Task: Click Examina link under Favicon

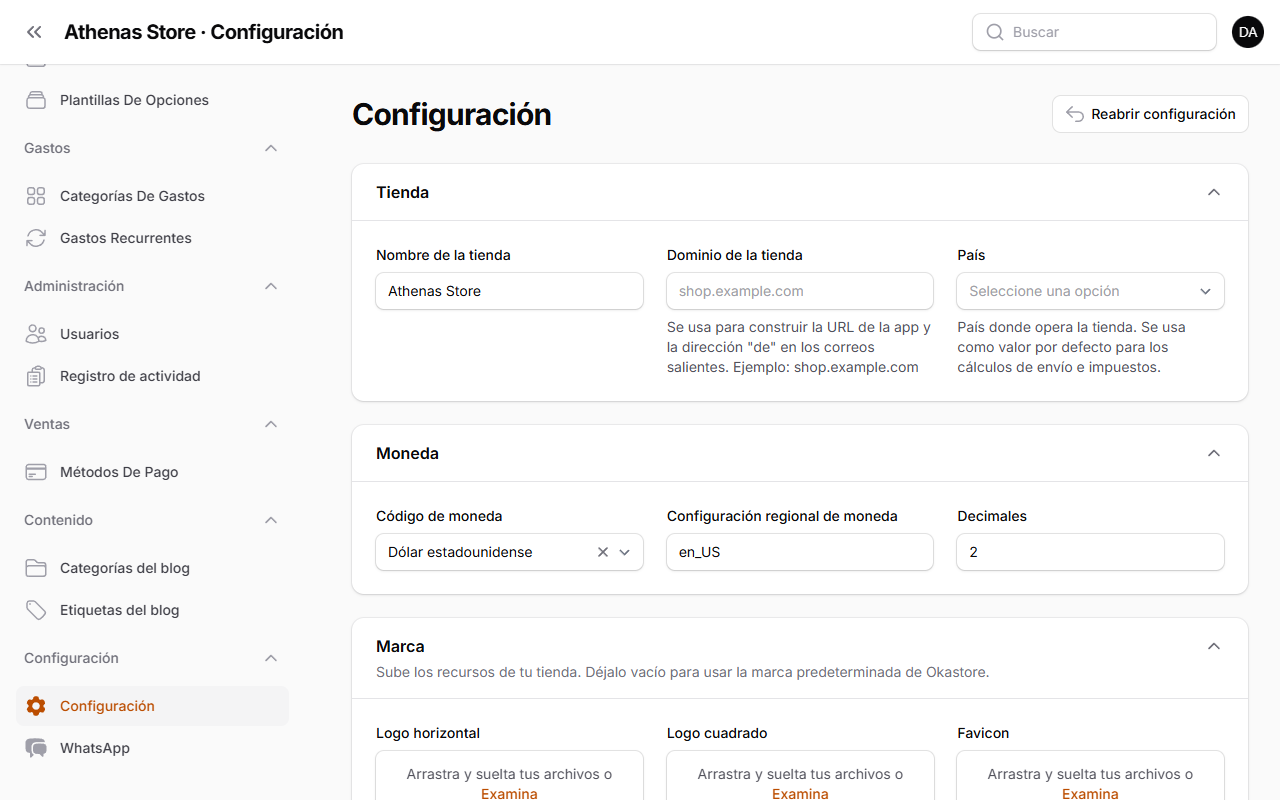Action: (1090, 793)
